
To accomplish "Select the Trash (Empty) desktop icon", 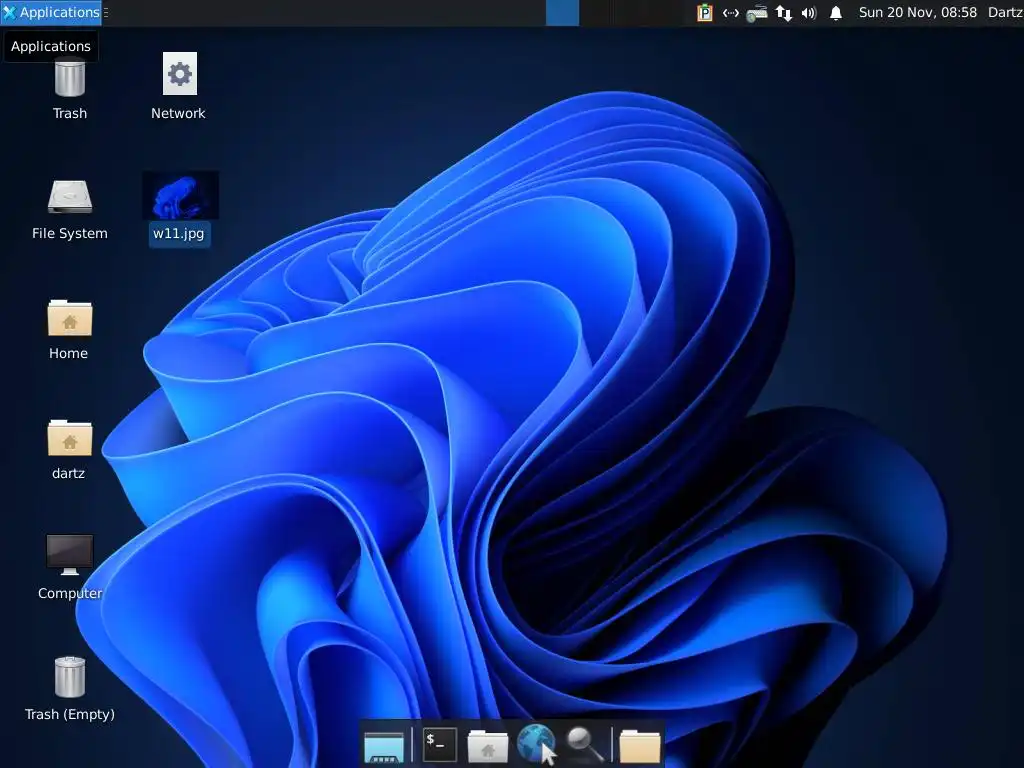I will (x=70, y=677).
